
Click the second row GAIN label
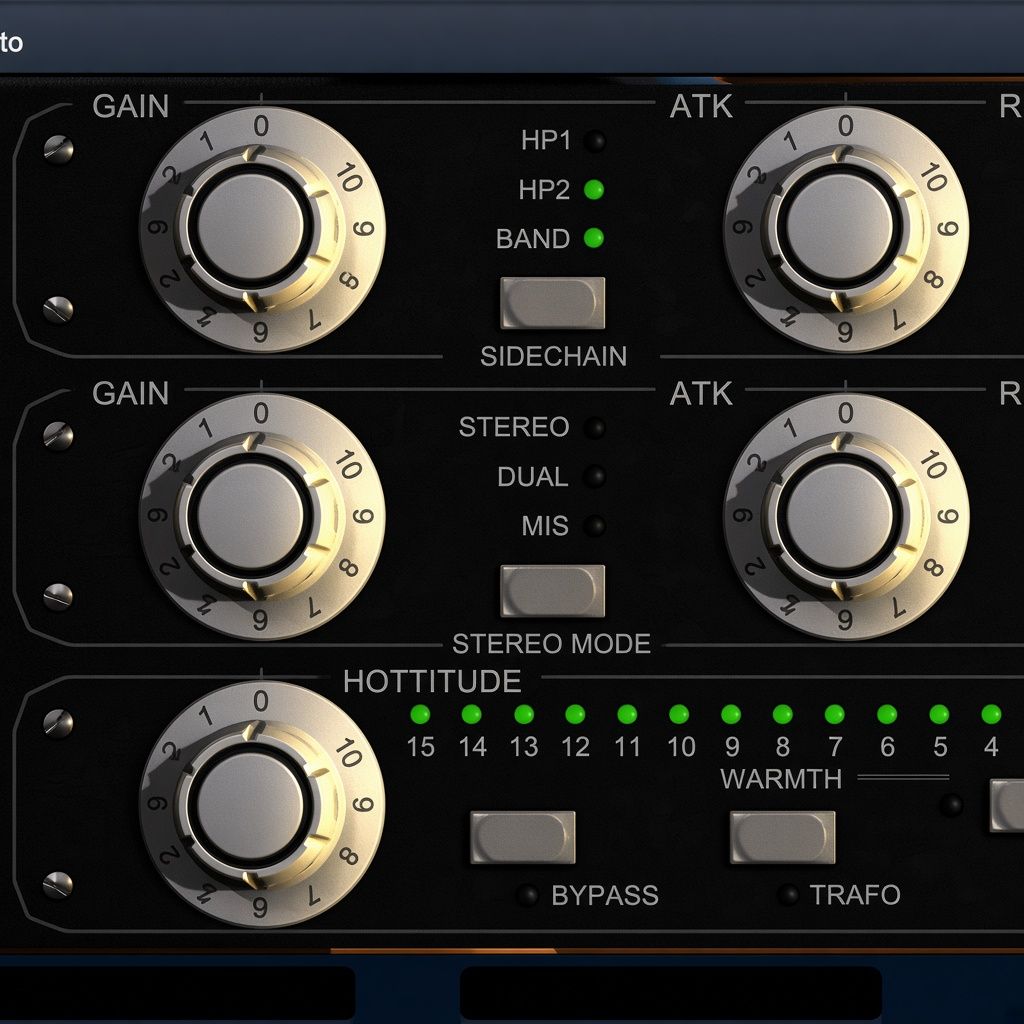[x=131, y=393]
